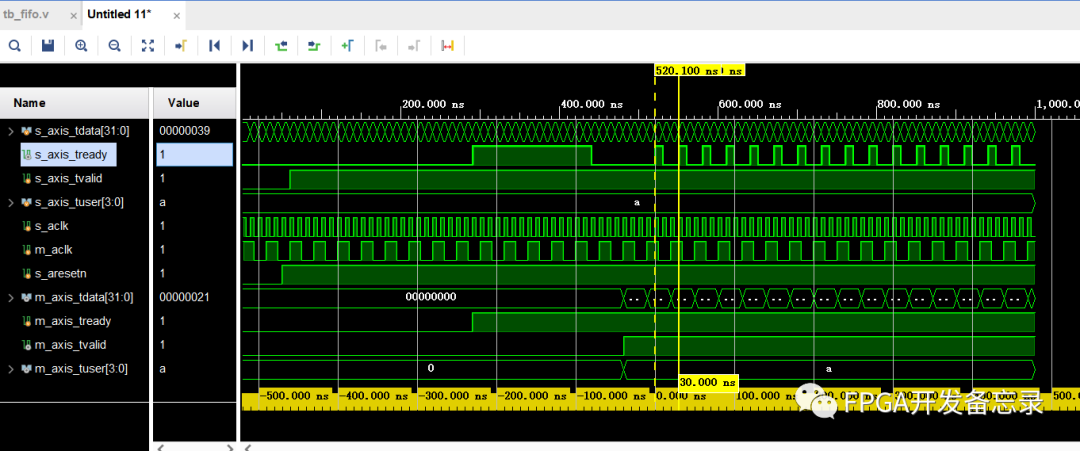1080x451 pixels.
Task: Click the Zoom Fit icon
Action: click(148, 46)
